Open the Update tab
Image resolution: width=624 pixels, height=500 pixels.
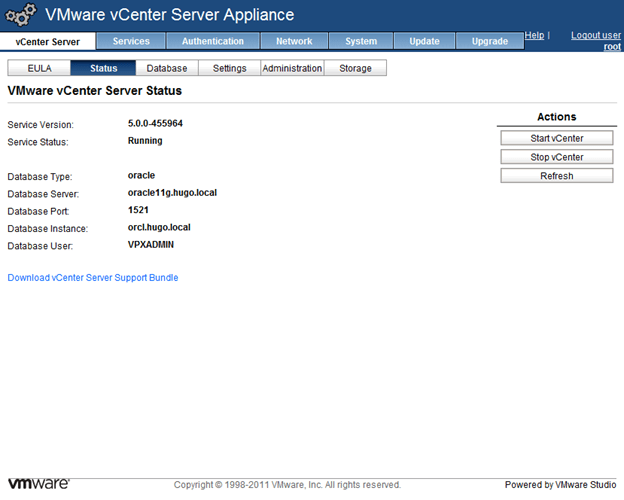(x=424, y=41)
